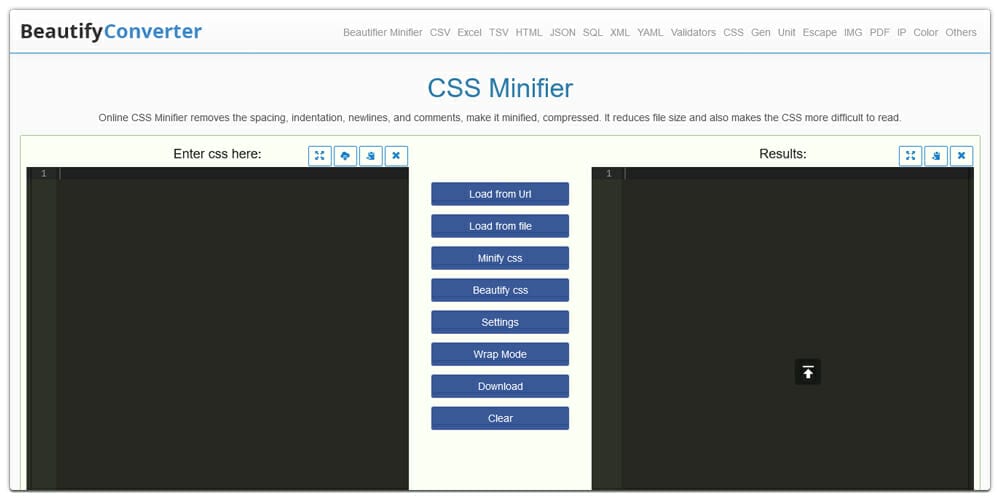1000x500 pixels.
Task: Clear input editor with the X icon
Action: pos(396,156)
